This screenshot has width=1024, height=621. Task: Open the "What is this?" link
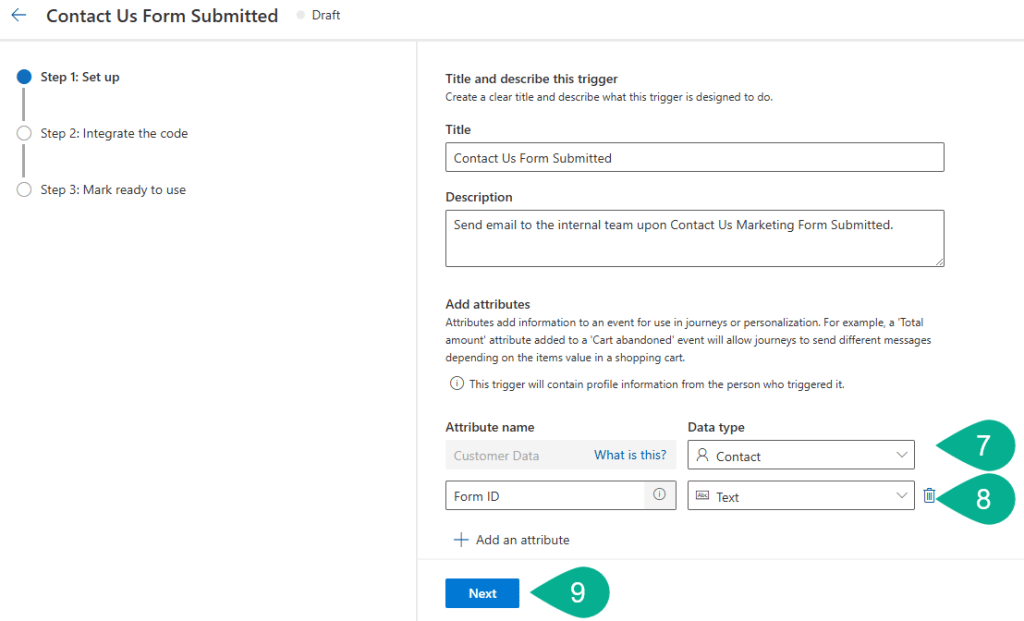630,455
